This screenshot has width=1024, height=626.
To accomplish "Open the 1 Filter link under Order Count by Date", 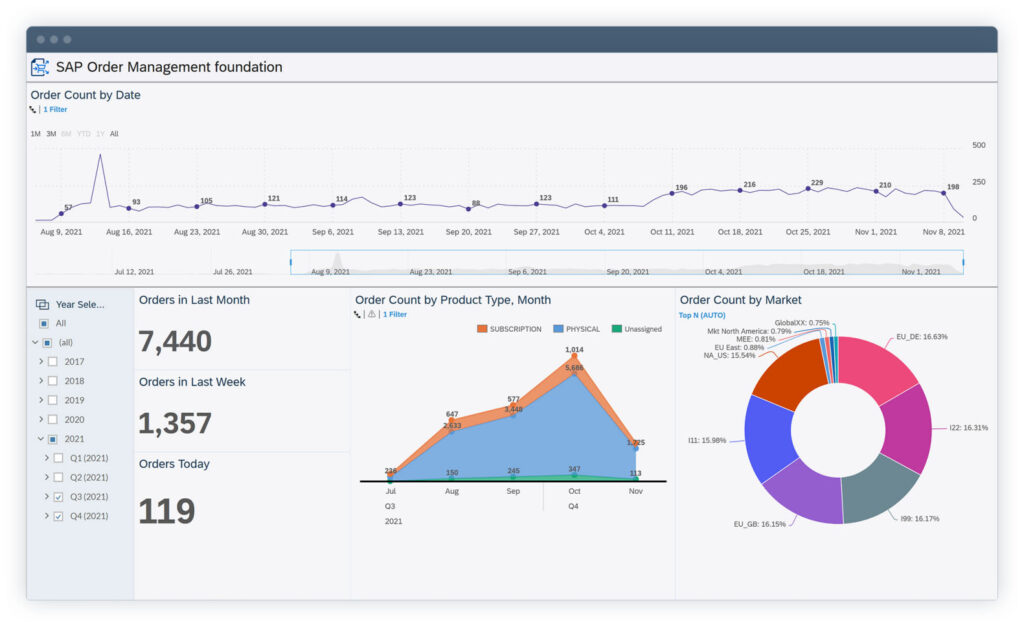I will [x=55, y=110].
